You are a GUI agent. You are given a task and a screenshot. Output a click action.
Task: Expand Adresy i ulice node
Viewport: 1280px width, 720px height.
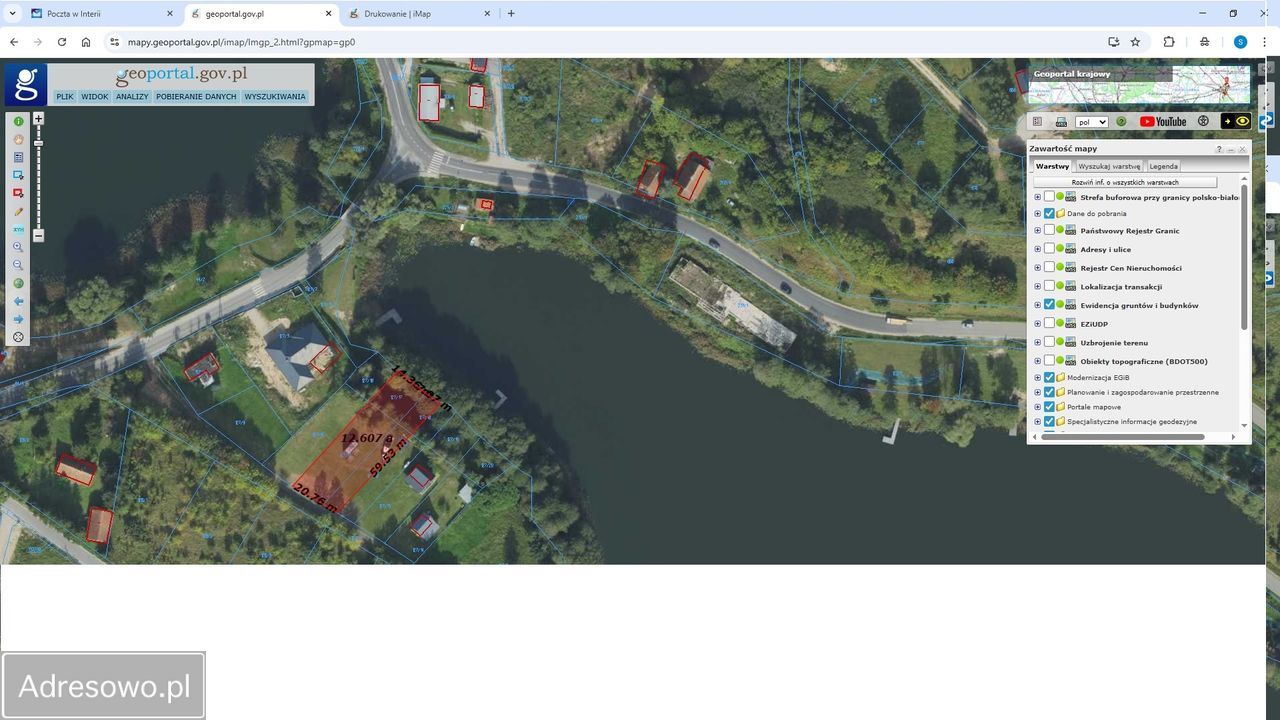click(1038, 249)
